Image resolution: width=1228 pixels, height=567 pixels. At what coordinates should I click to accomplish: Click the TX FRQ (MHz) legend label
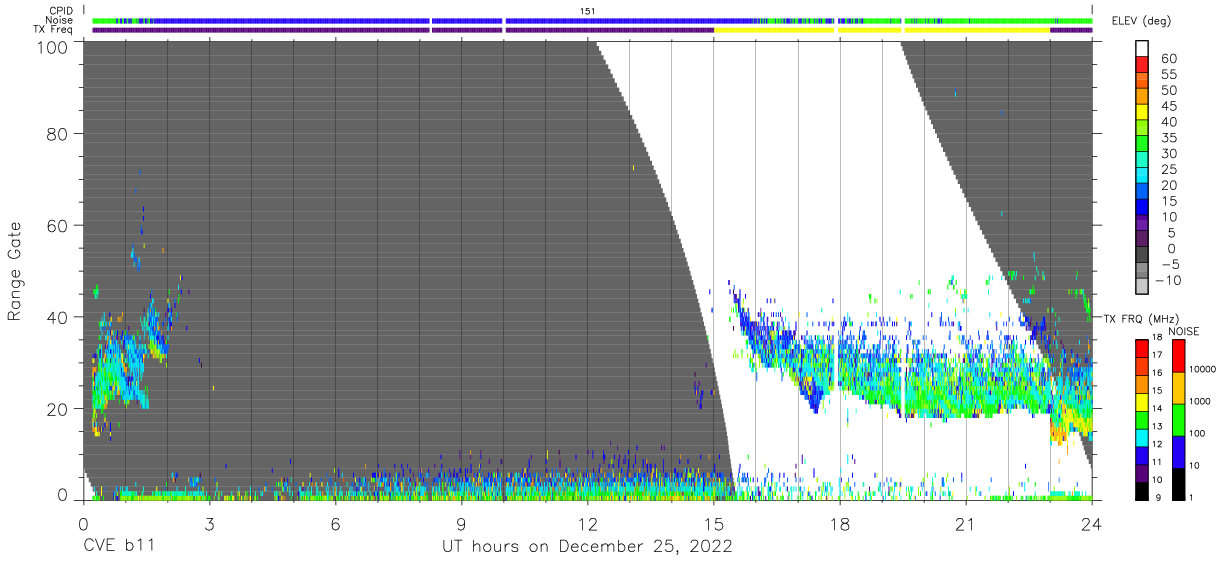click(1143, 318)
